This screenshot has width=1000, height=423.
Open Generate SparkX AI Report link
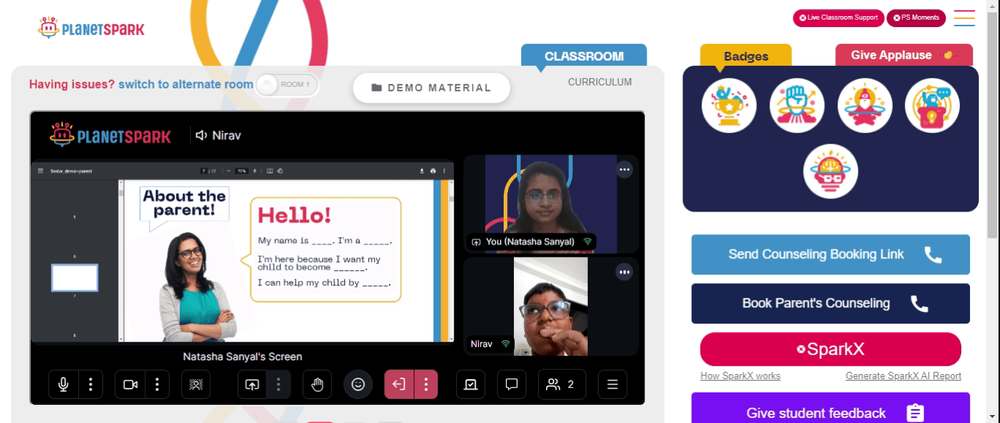903,376
